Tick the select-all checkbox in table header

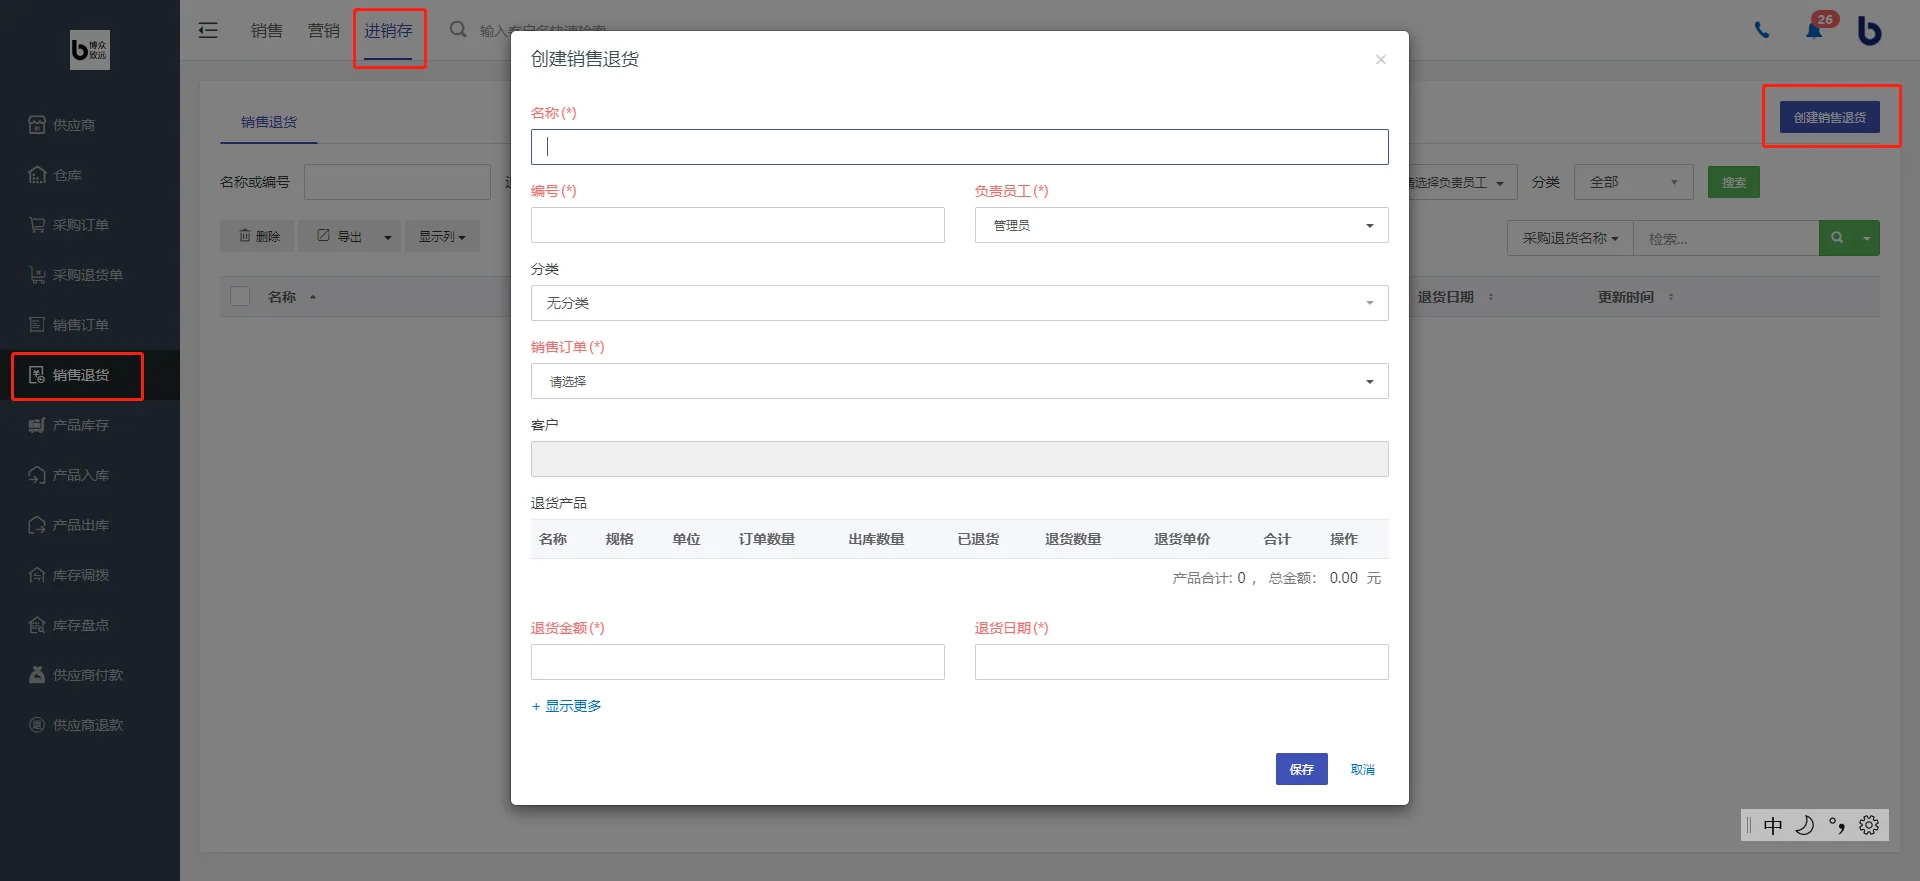pyautogui.click(x=240, y=296)
